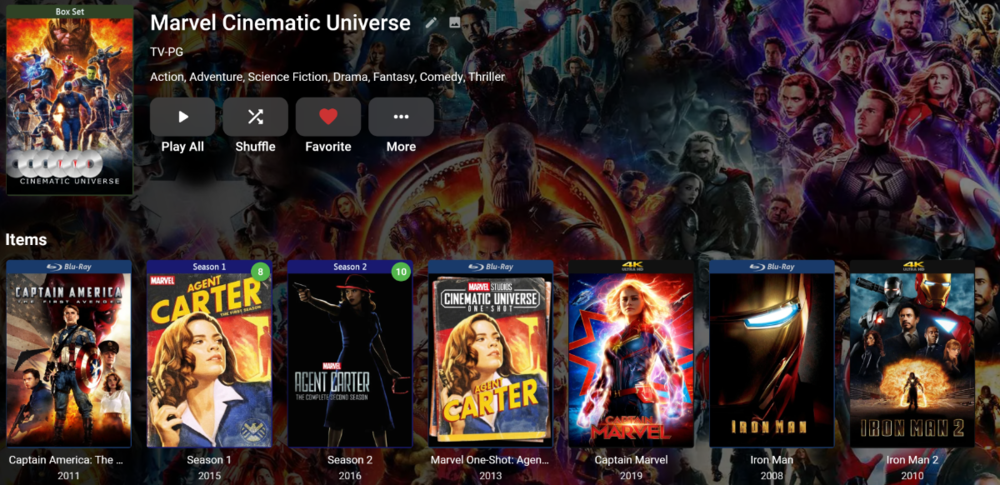Open Agent Carter Season 2 poster
Screen dimensions: 1000x485
tap(350, 354)
